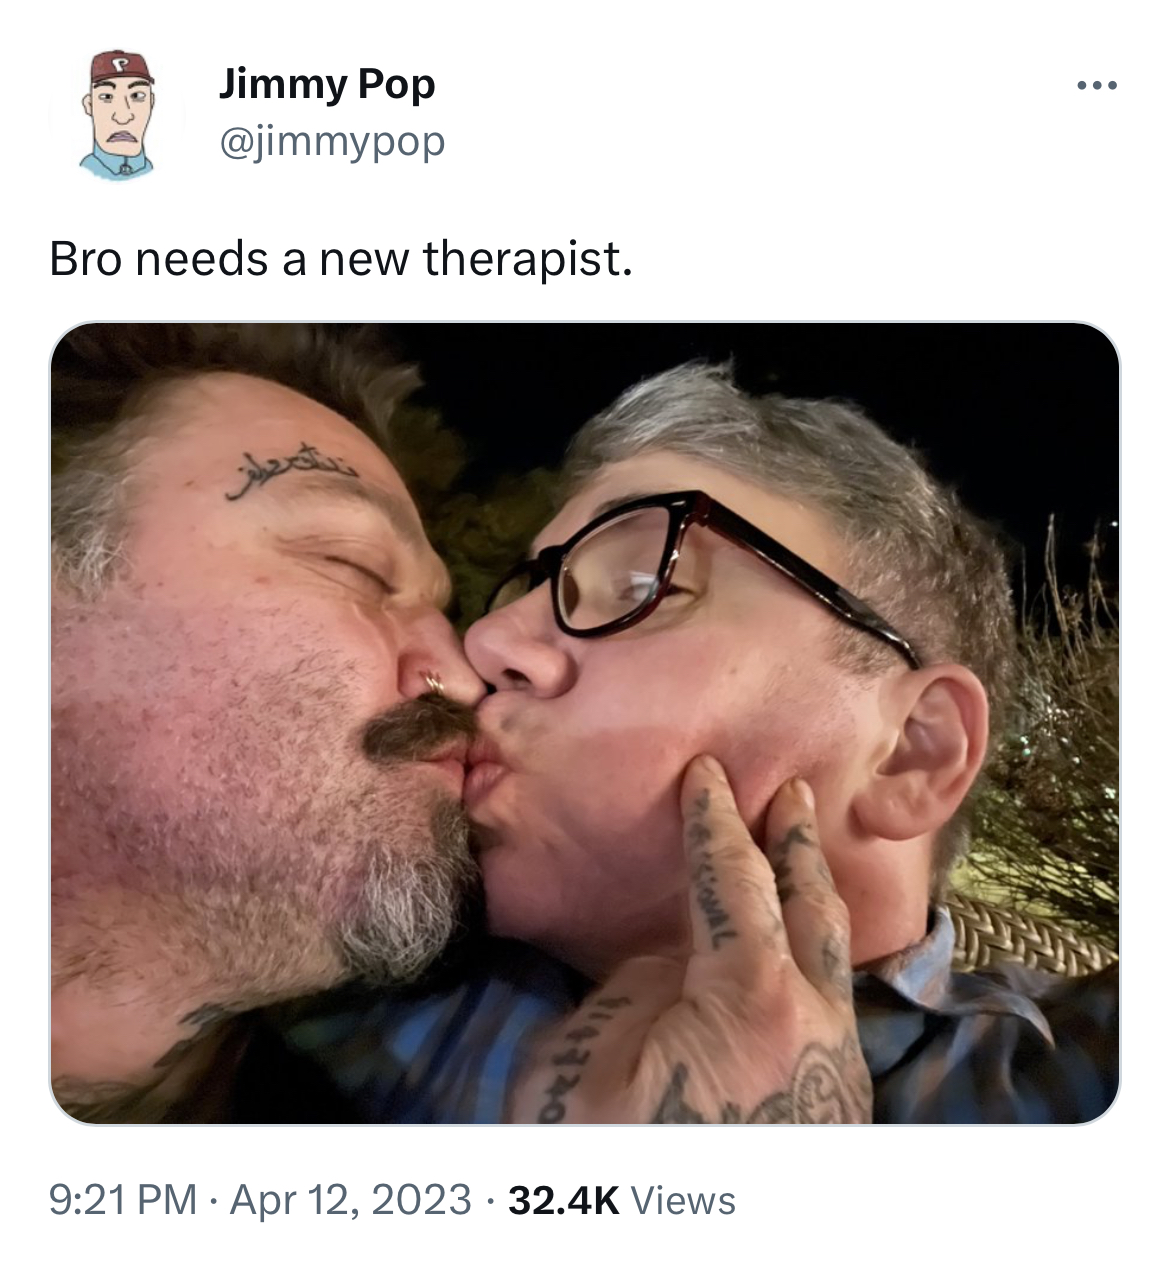
Task: Click the bold '32.4K' number
Action: (564, 1199)
